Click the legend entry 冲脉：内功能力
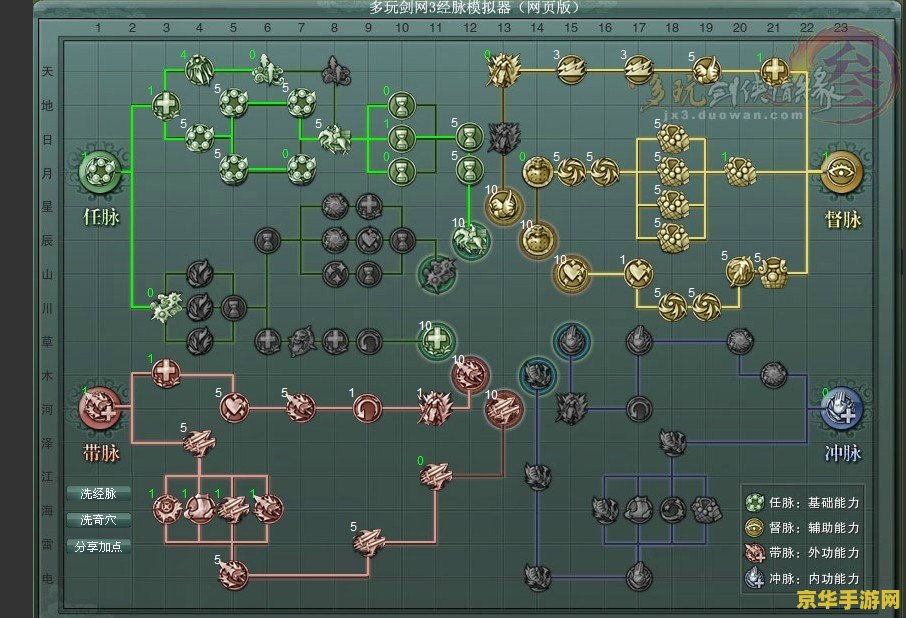 coord(803,578)
